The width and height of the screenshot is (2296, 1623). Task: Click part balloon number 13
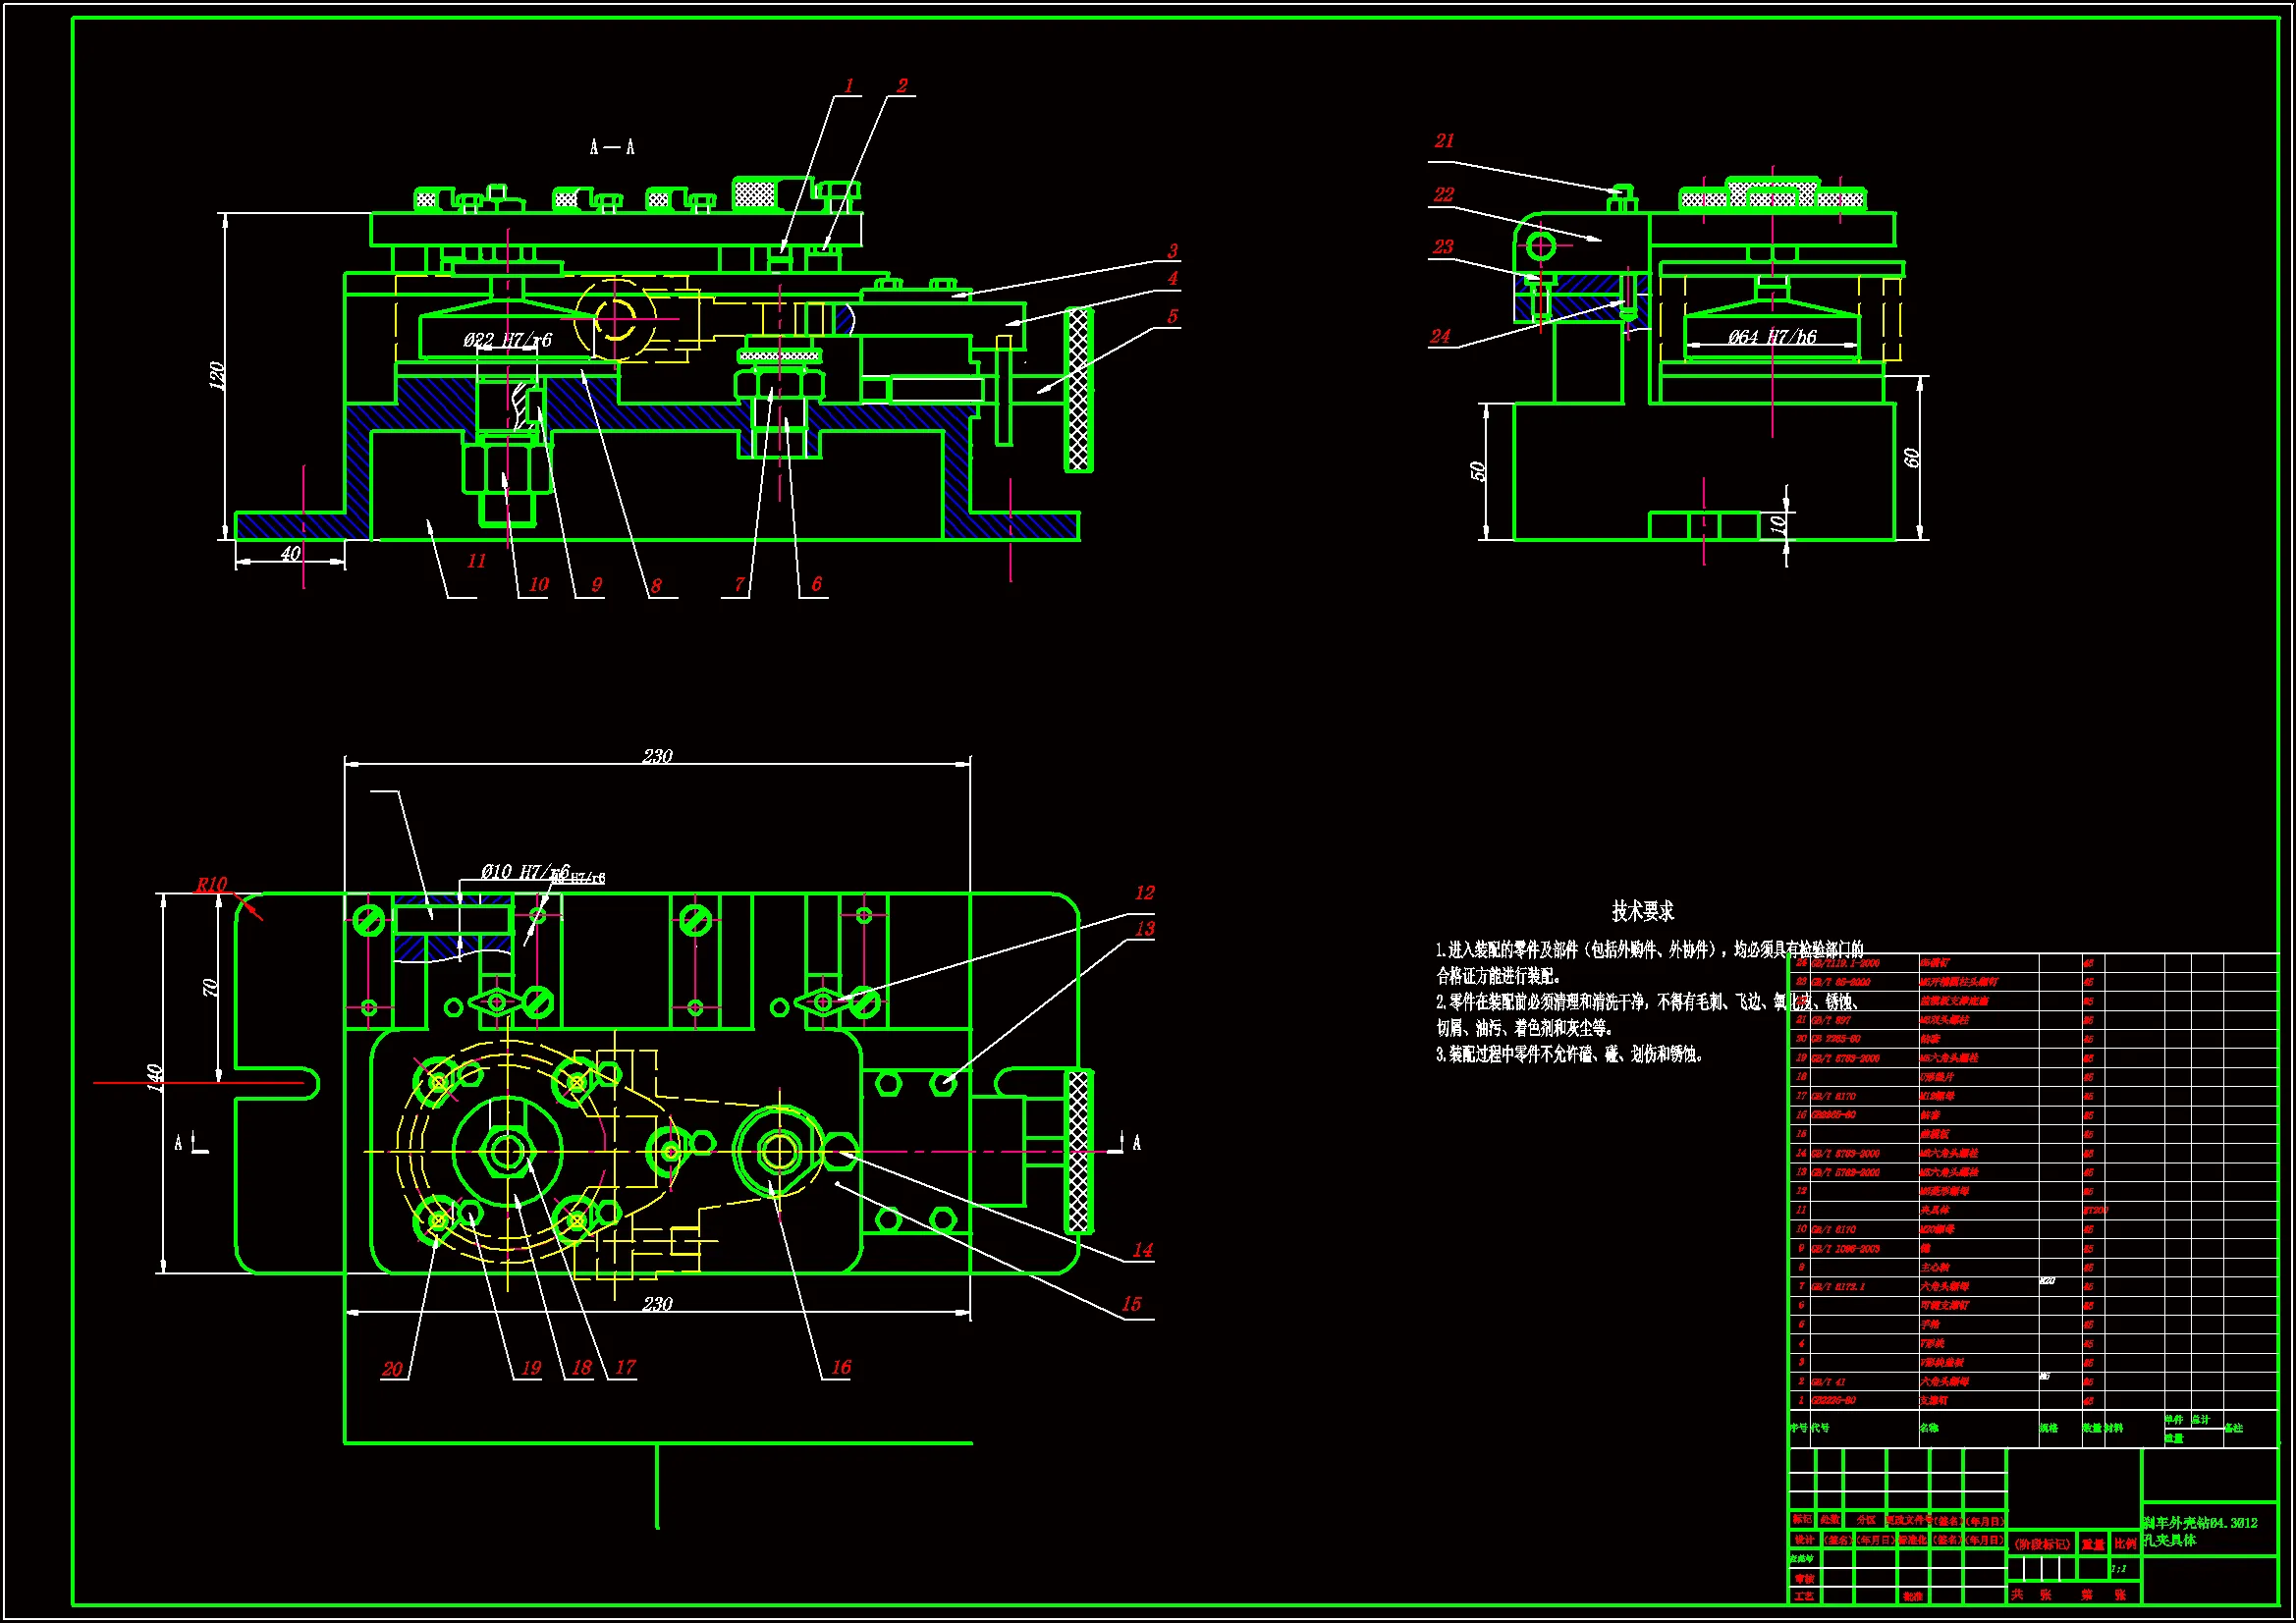click(x=1144, y=928)
